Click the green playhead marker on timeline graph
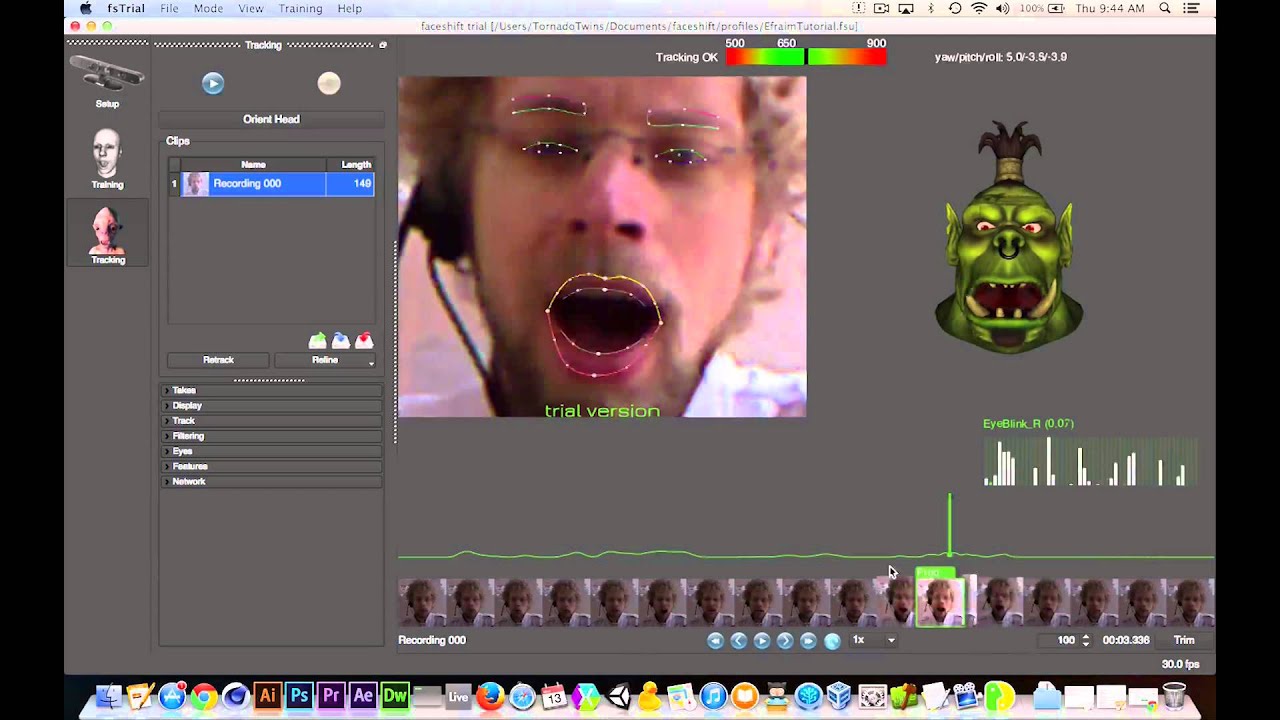Viewport: 1280px width, 720px height. (x=949, y=525)
